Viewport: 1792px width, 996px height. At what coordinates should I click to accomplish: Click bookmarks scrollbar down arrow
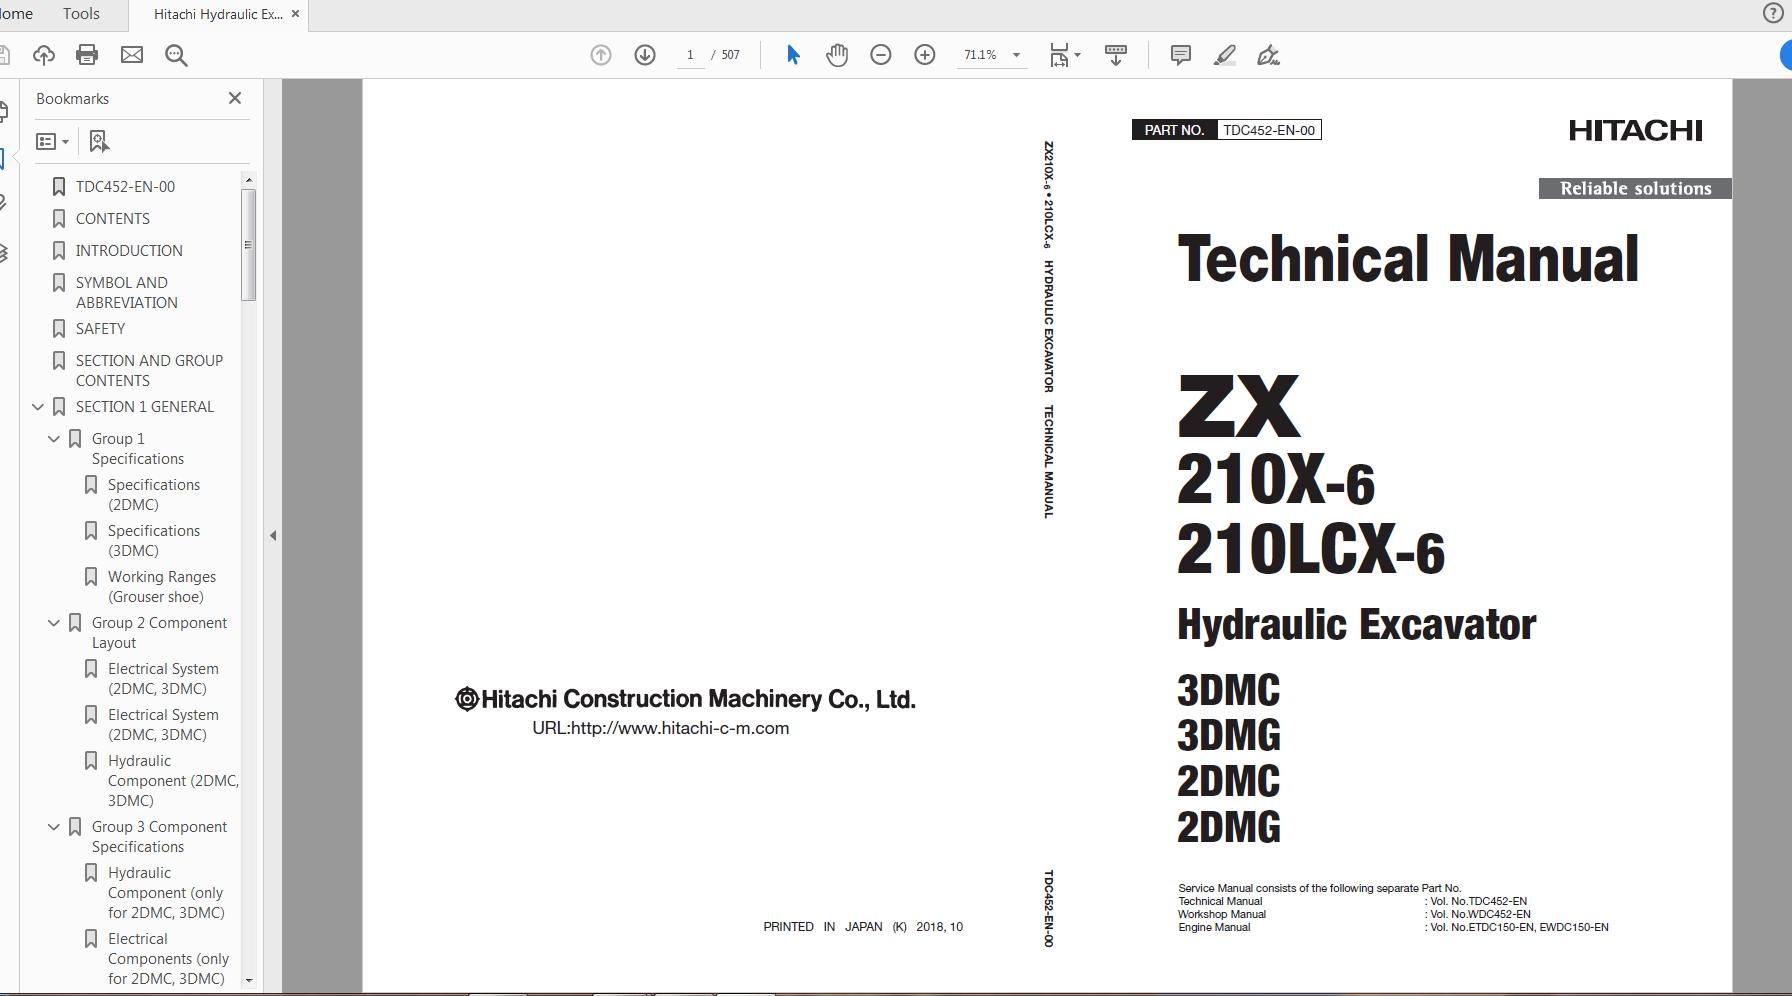tap(248, 981)
